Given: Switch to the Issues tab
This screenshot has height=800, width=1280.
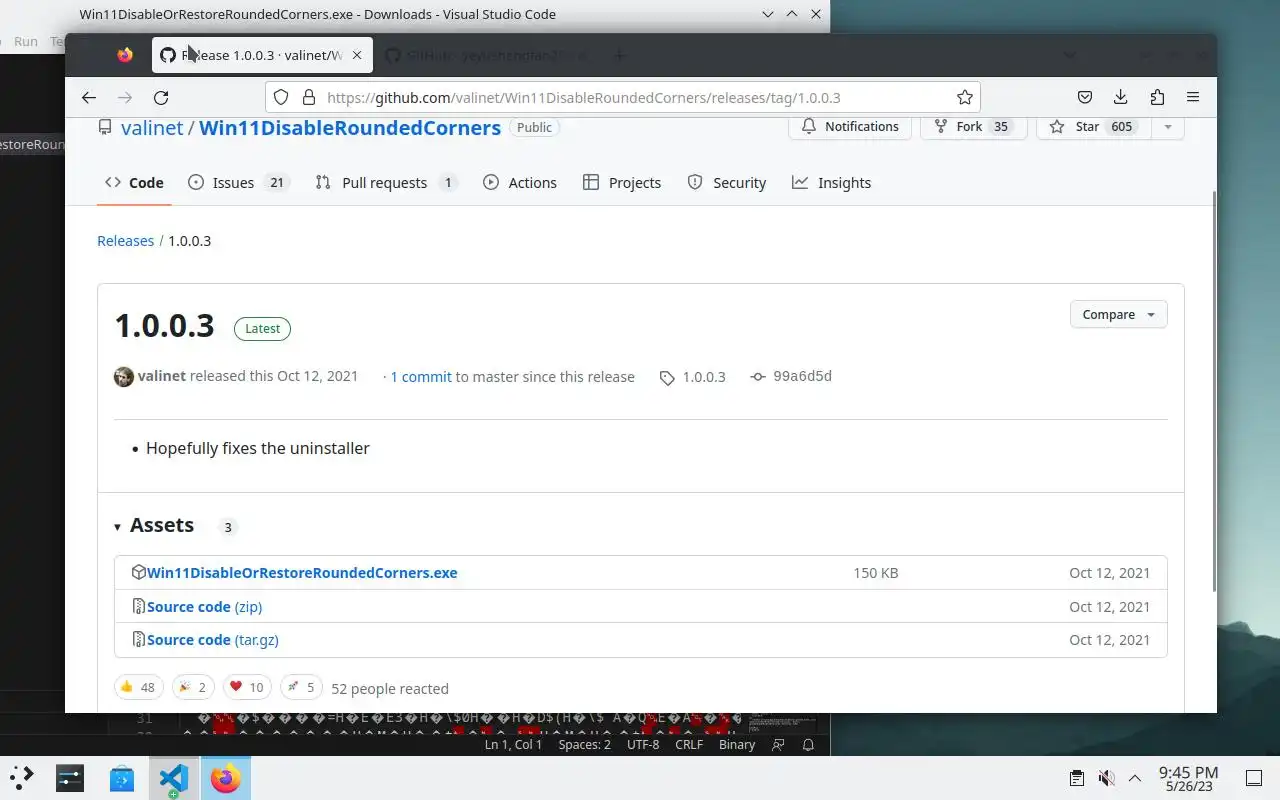Looking at the screenshot, I should tap(238, 183).
